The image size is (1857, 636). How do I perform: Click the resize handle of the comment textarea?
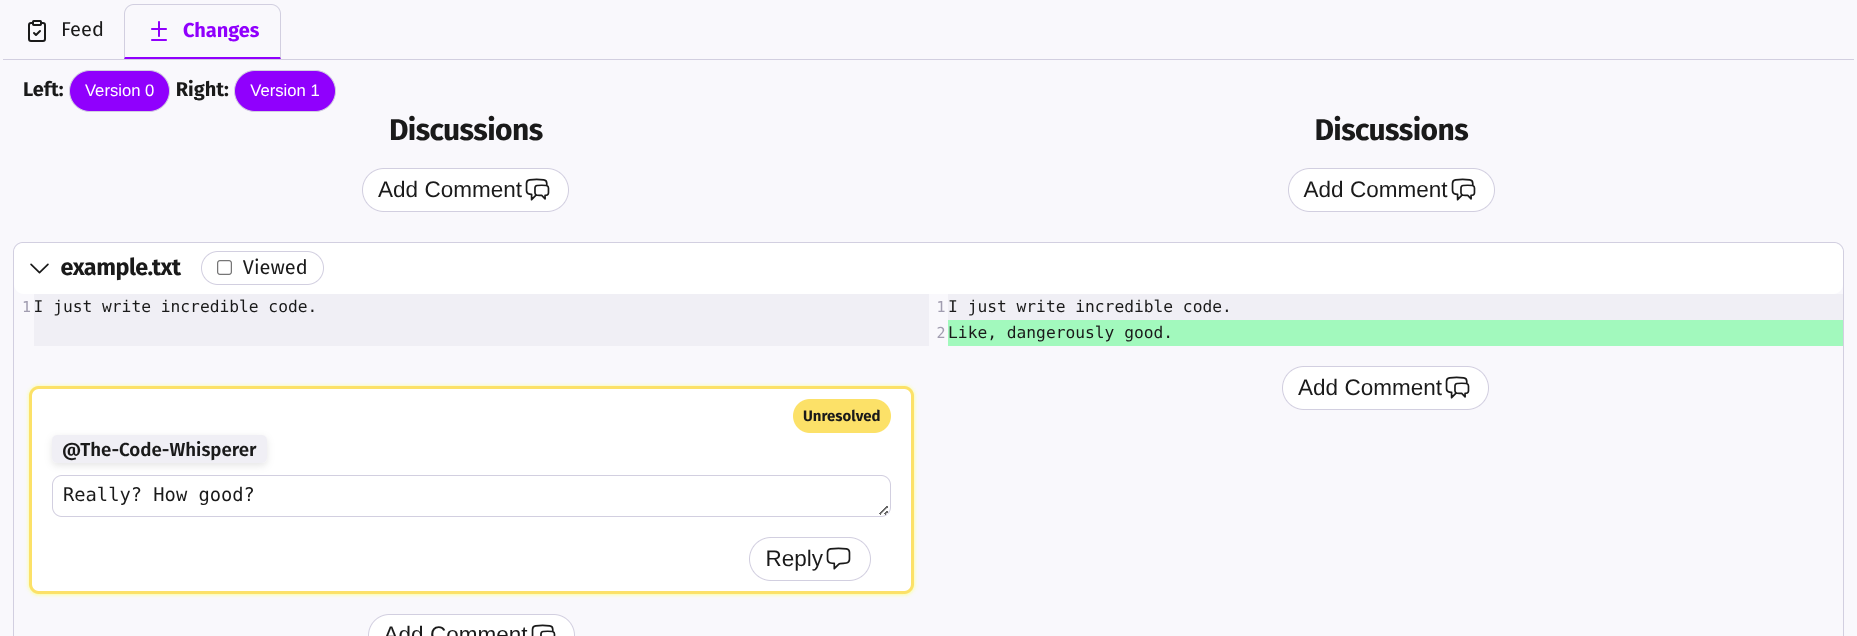(883, 510)
